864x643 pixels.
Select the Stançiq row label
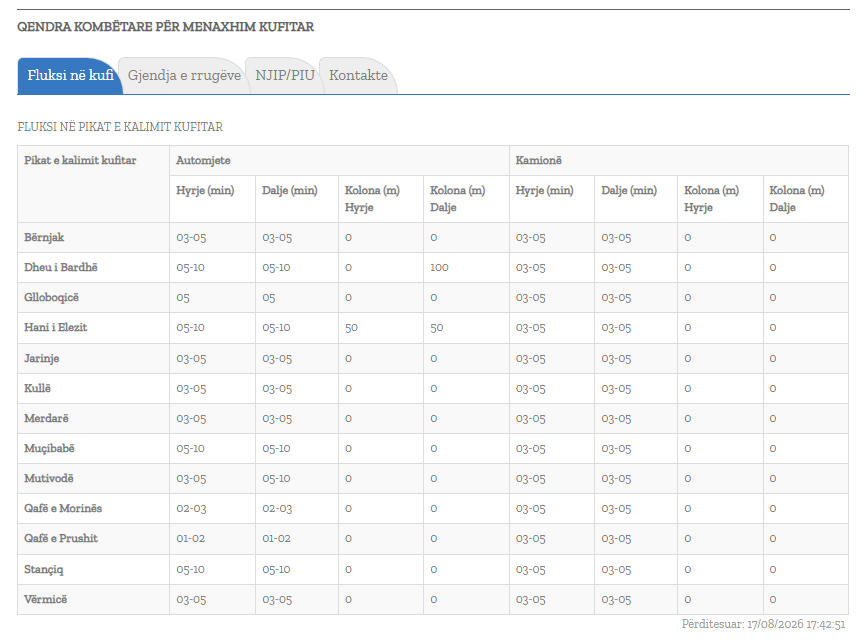coord(44,569)
